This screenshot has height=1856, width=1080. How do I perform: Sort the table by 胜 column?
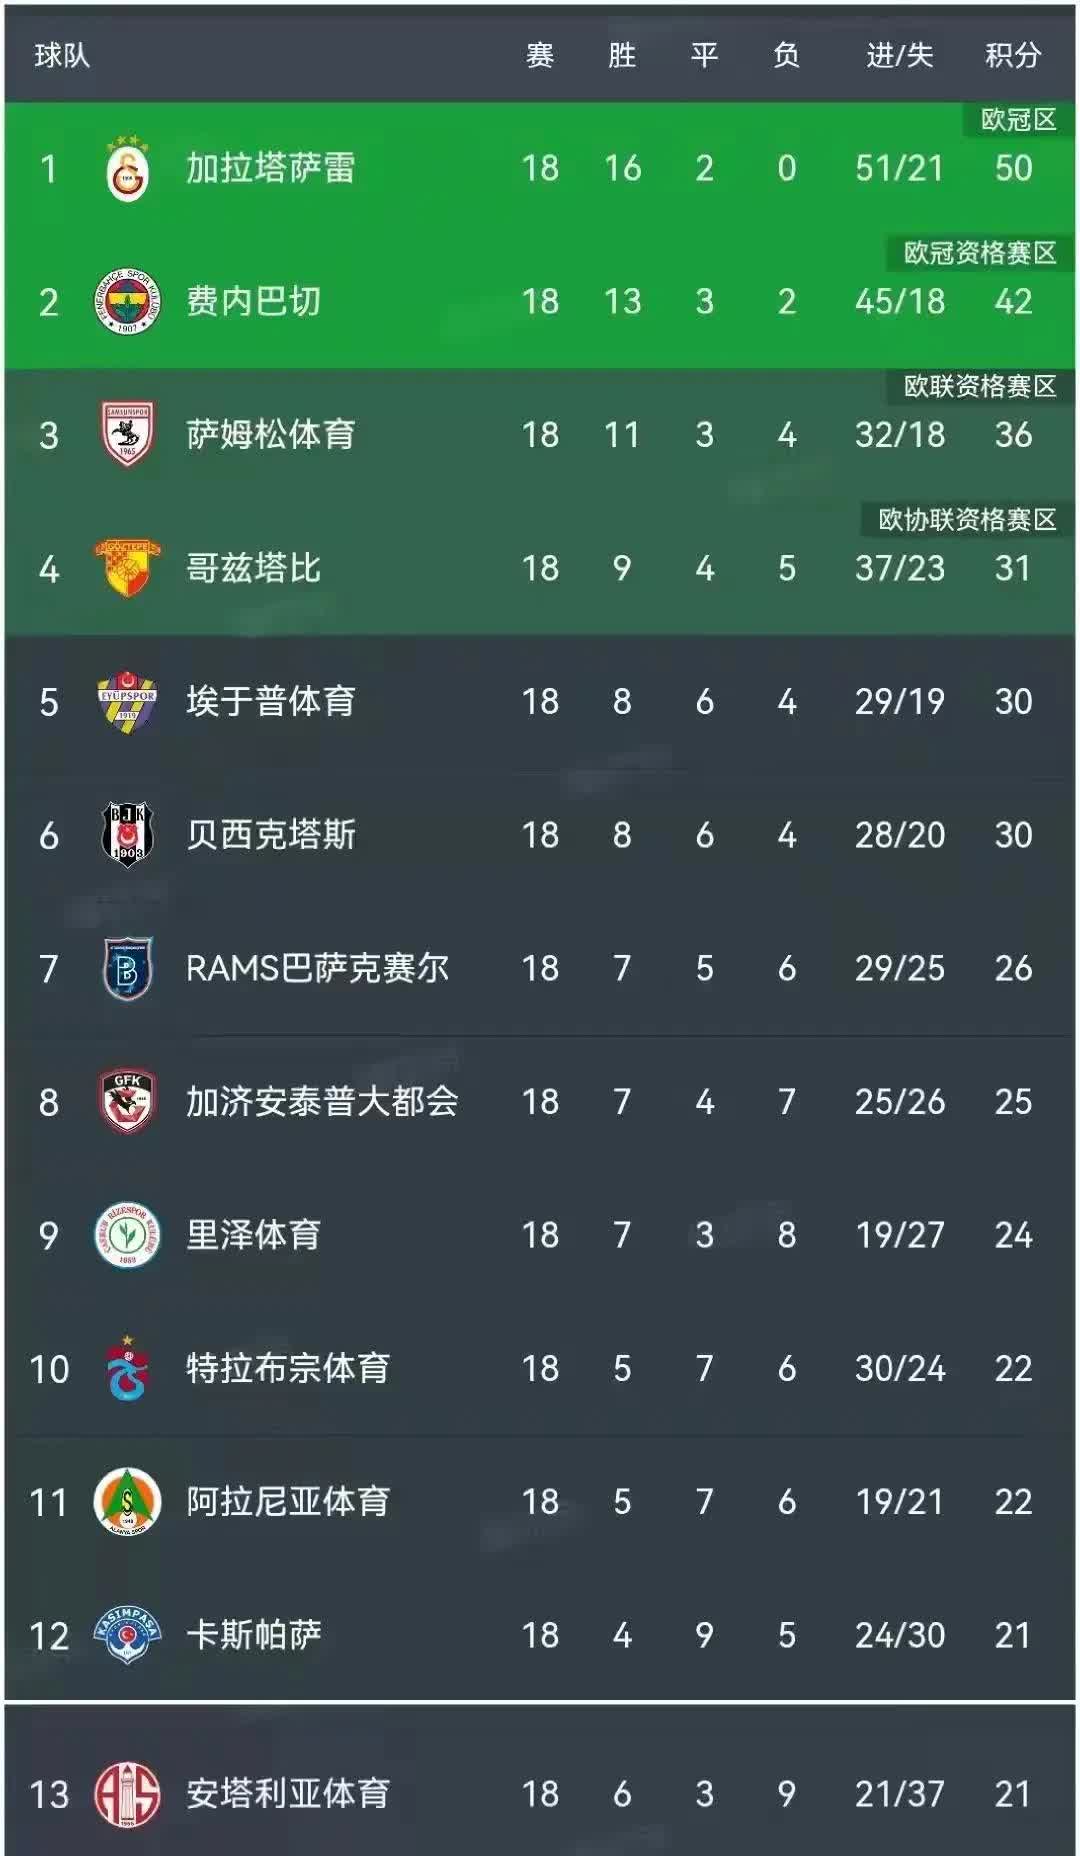(x=620, y=57)
